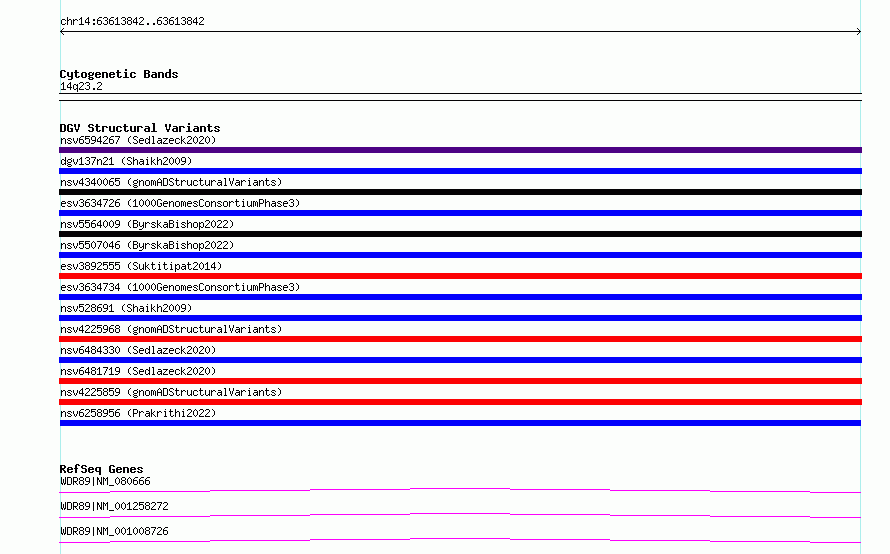Viewport: 890px width, 554px height.
Task: Click the black nsv5564009 variant bar
Action: (460, 234)
